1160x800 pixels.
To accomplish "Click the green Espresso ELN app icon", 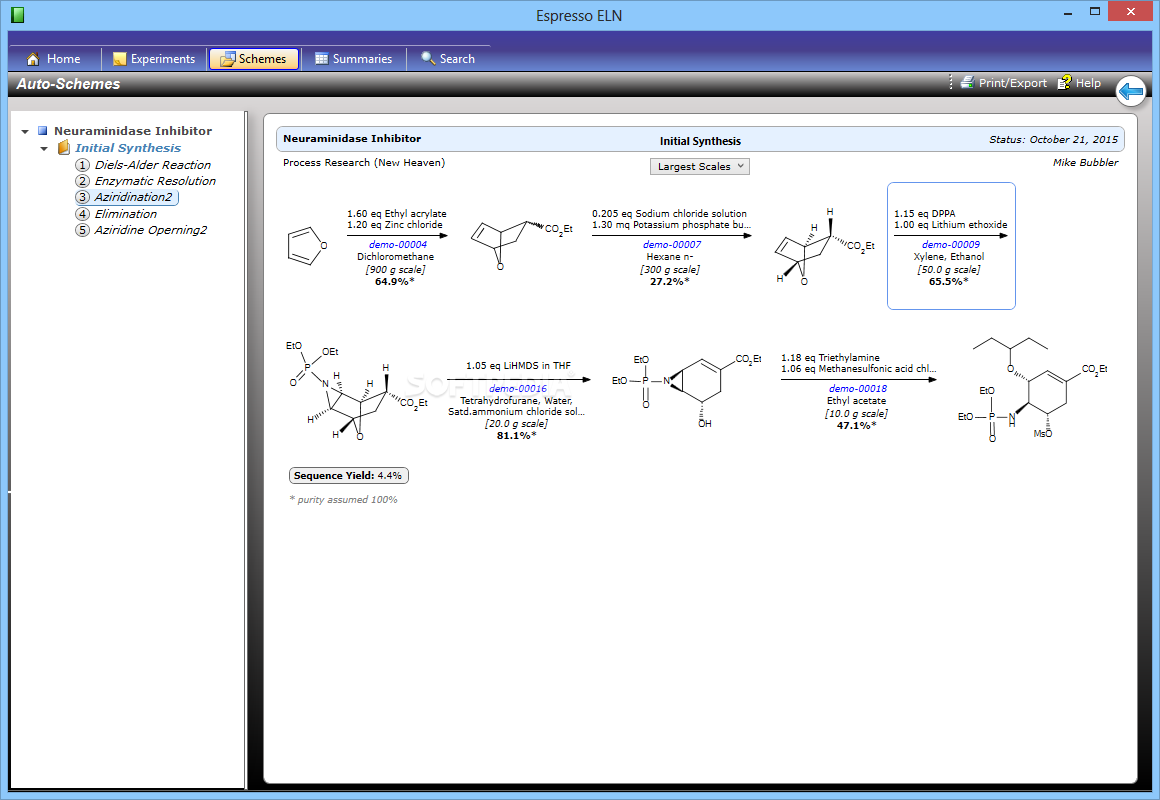I will point(18,15).
